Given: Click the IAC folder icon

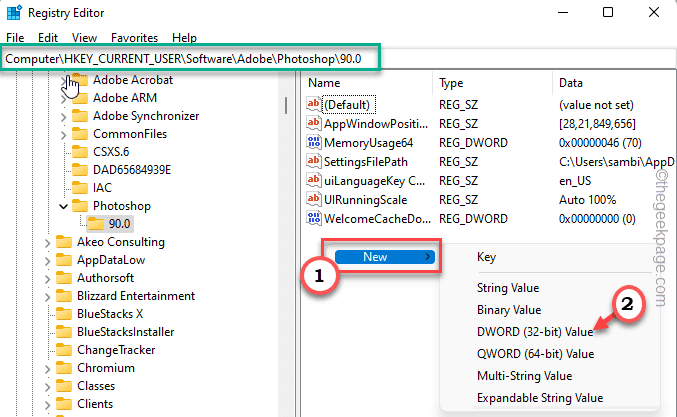Looking at the screenshot, I should [x=79, y=188].
